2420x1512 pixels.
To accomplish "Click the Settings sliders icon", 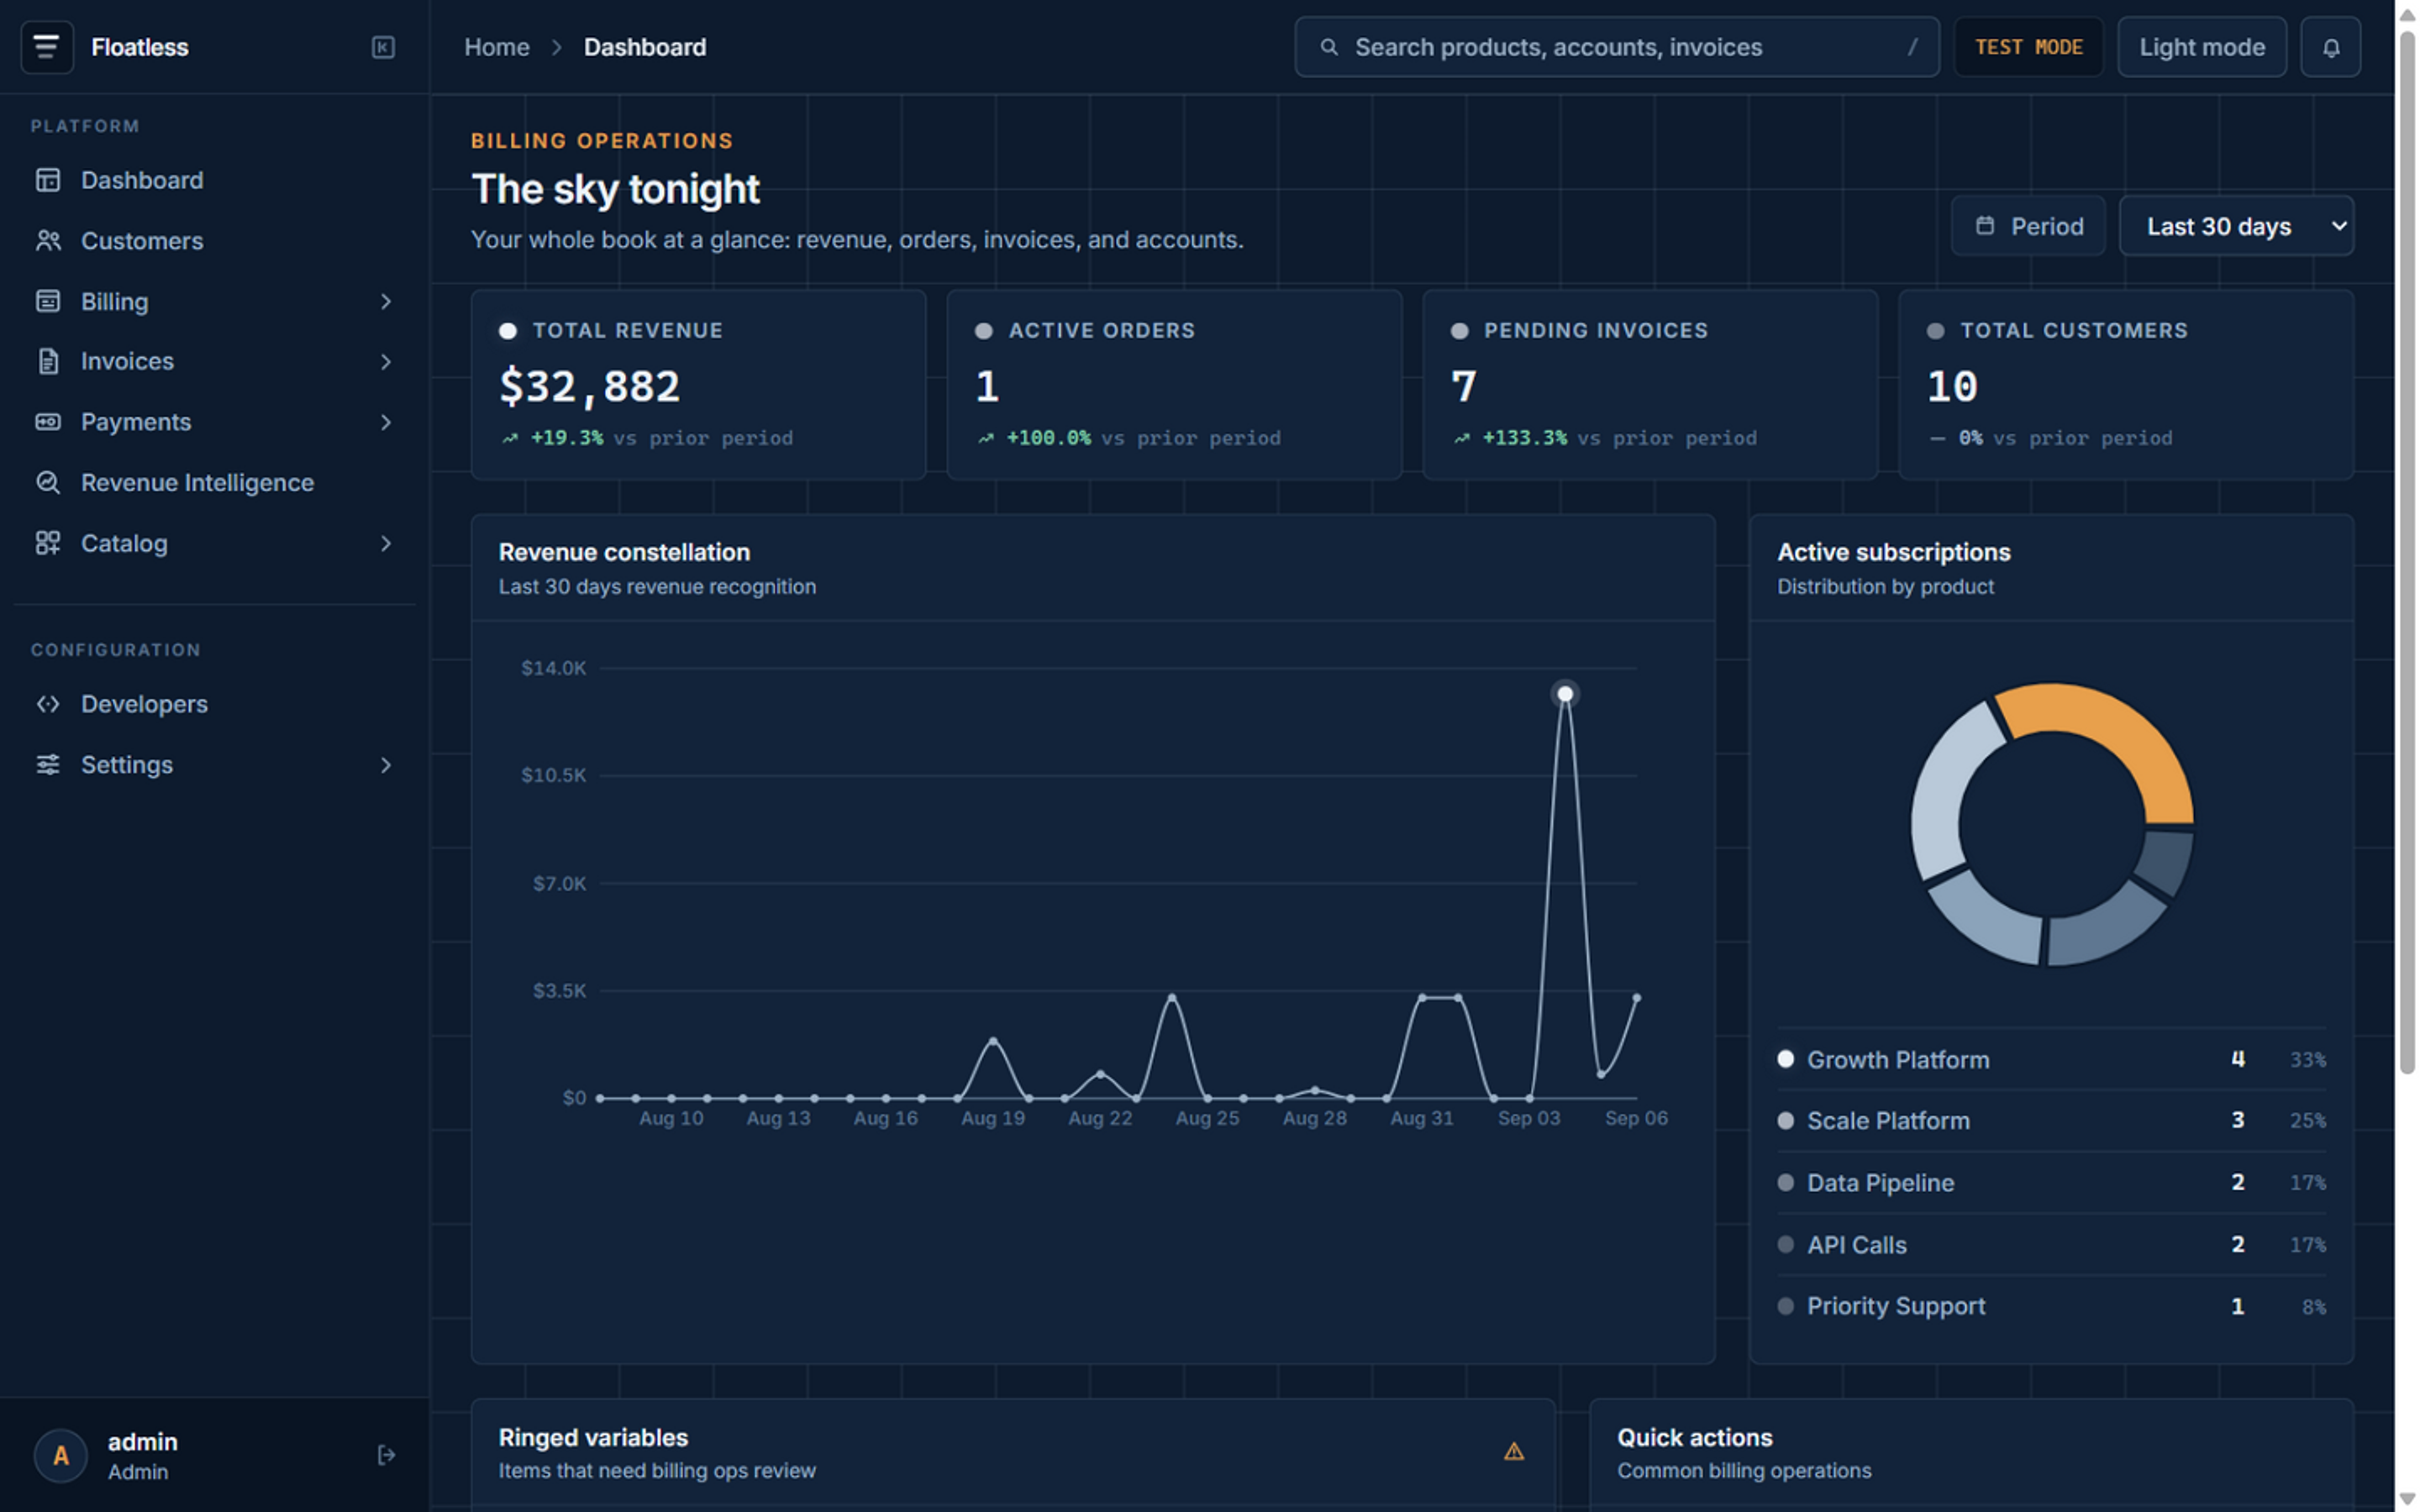I will click(x=48, y=765).
